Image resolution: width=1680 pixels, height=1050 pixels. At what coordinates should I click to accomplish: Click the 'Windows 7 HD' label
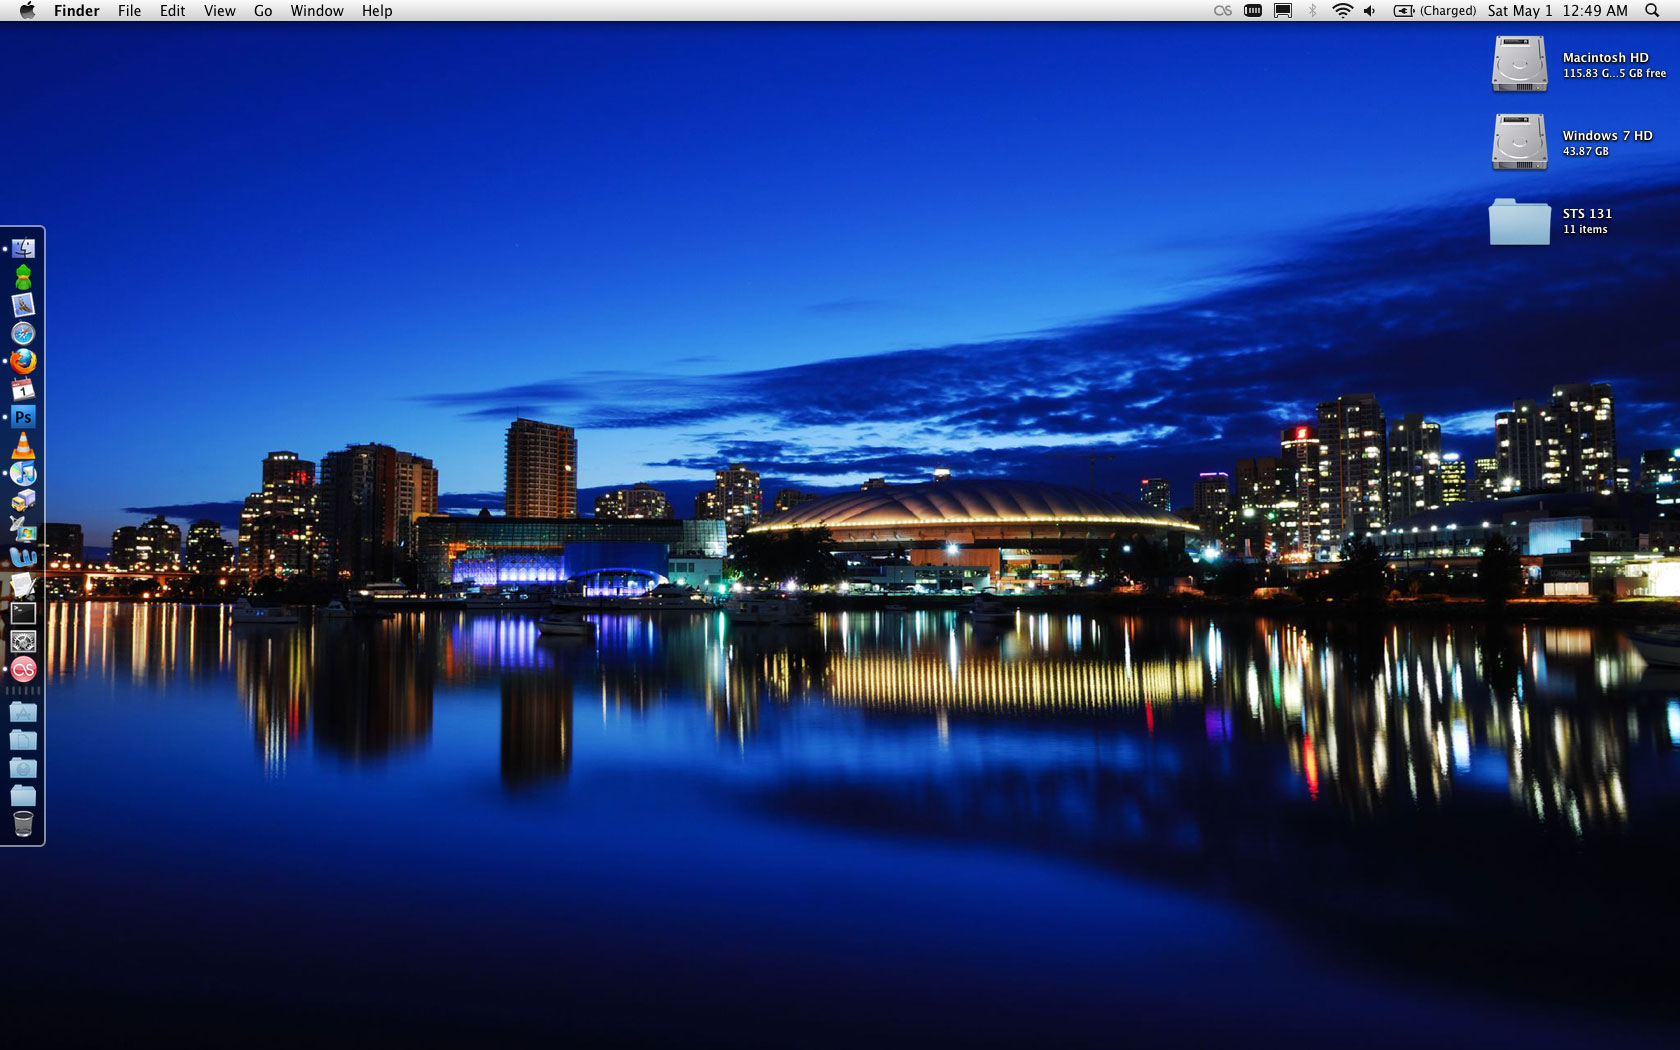click(1608, 135)
